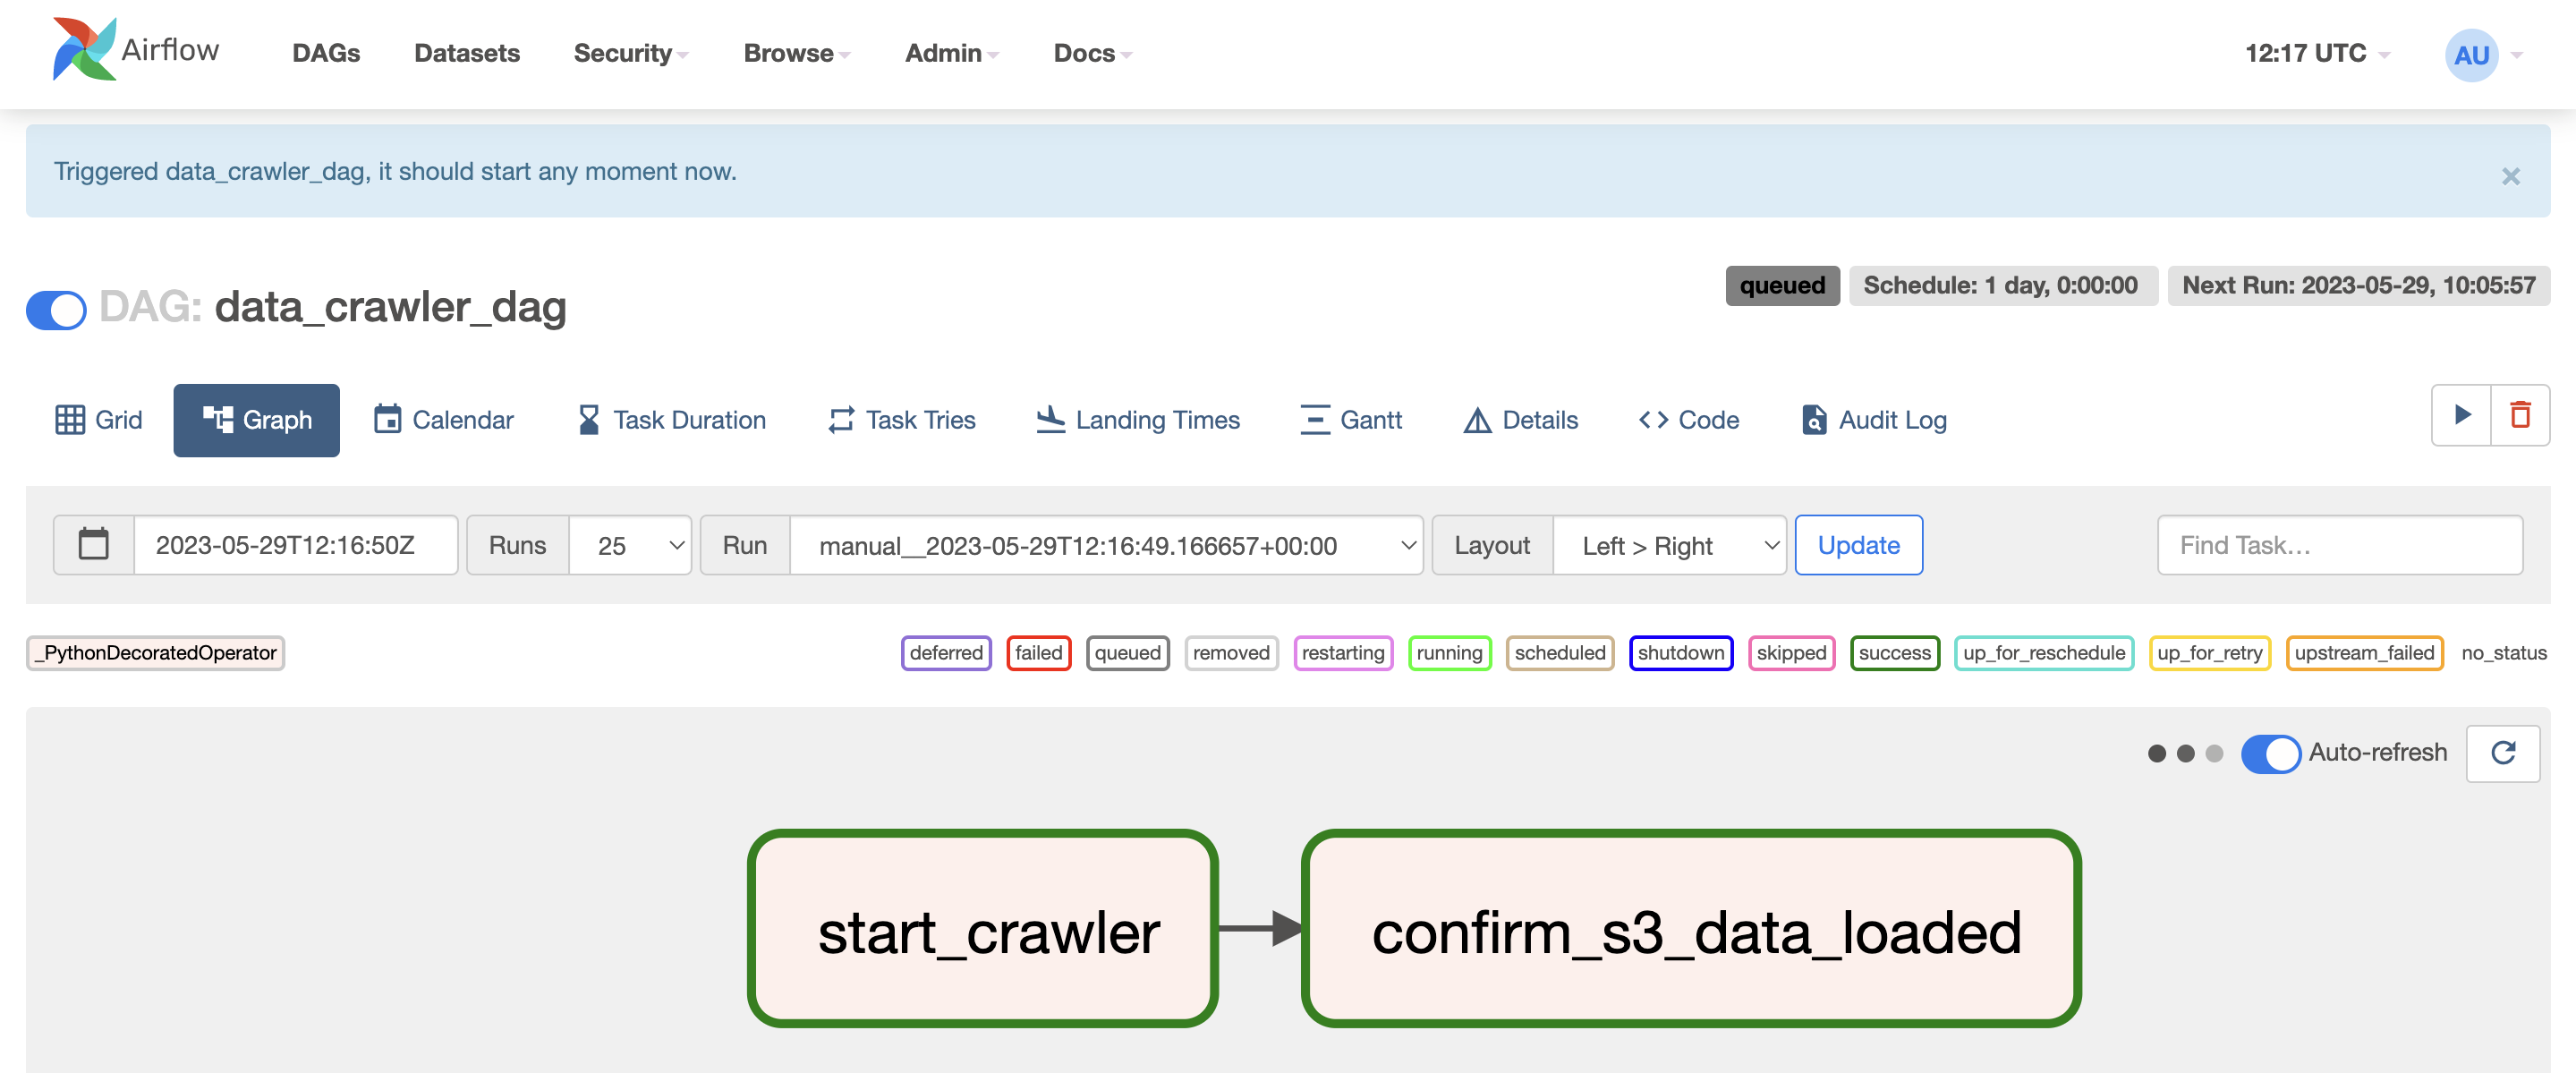Select the start_crawler task node
The height and width of the screenshot is (1073, 2576).
pyautogui.click(x=982, y=929)
